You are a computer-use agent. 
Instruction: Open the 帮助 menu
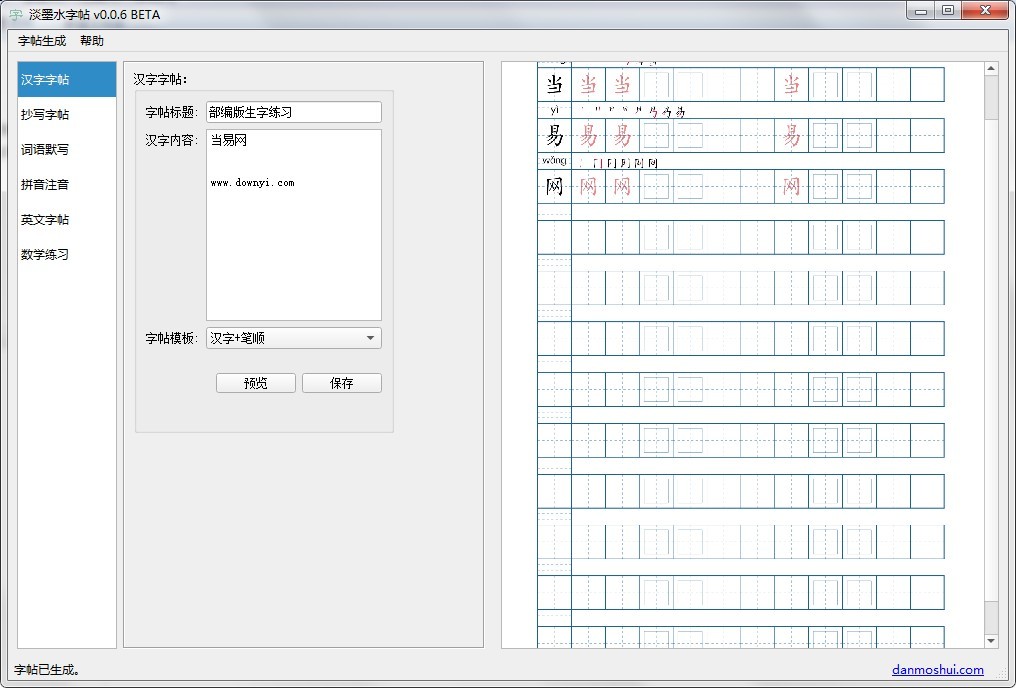[x=92, y=41]
